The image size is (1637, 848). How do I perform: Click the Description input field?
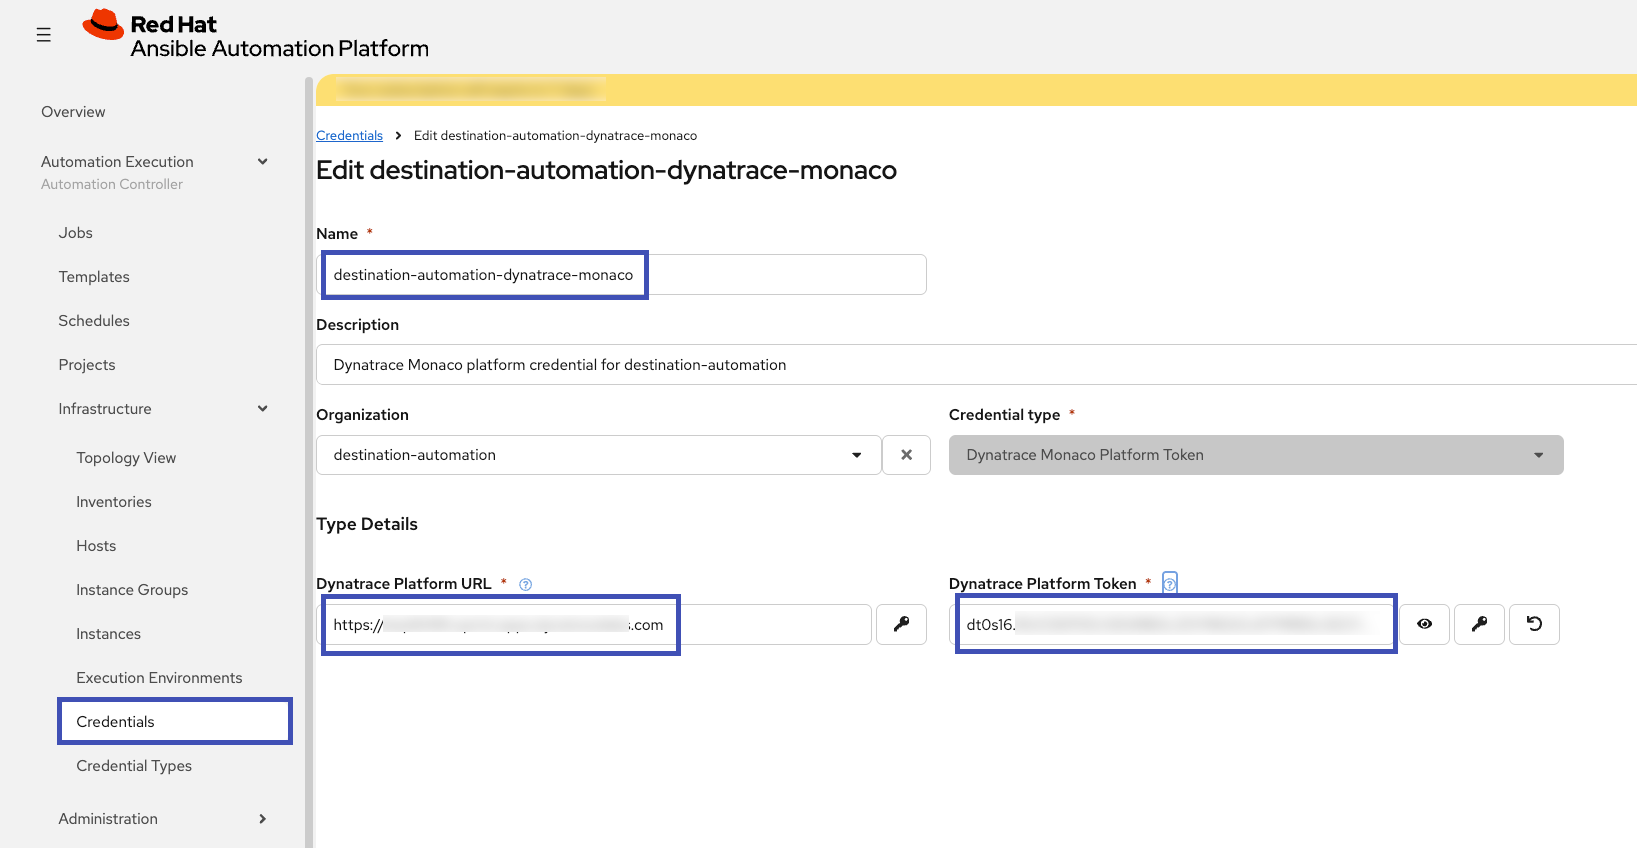tap(976, 365)
